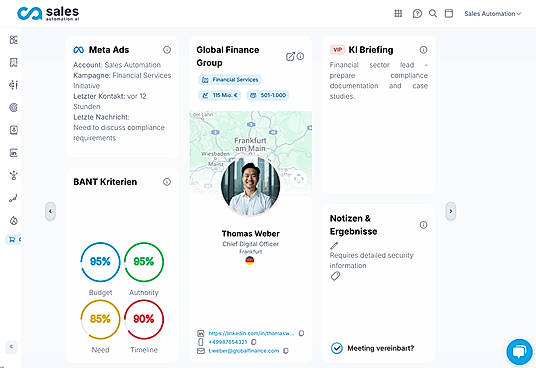Recenter map with locate icon
536x368 pixels.
[298, 179]
